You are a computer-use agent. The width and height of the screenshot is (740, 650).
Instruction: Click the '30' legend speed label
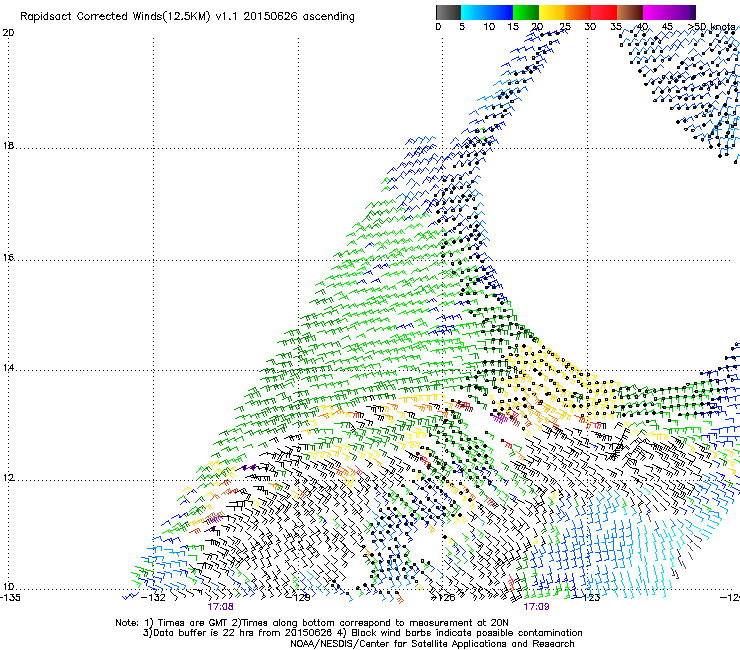point(590,27)
